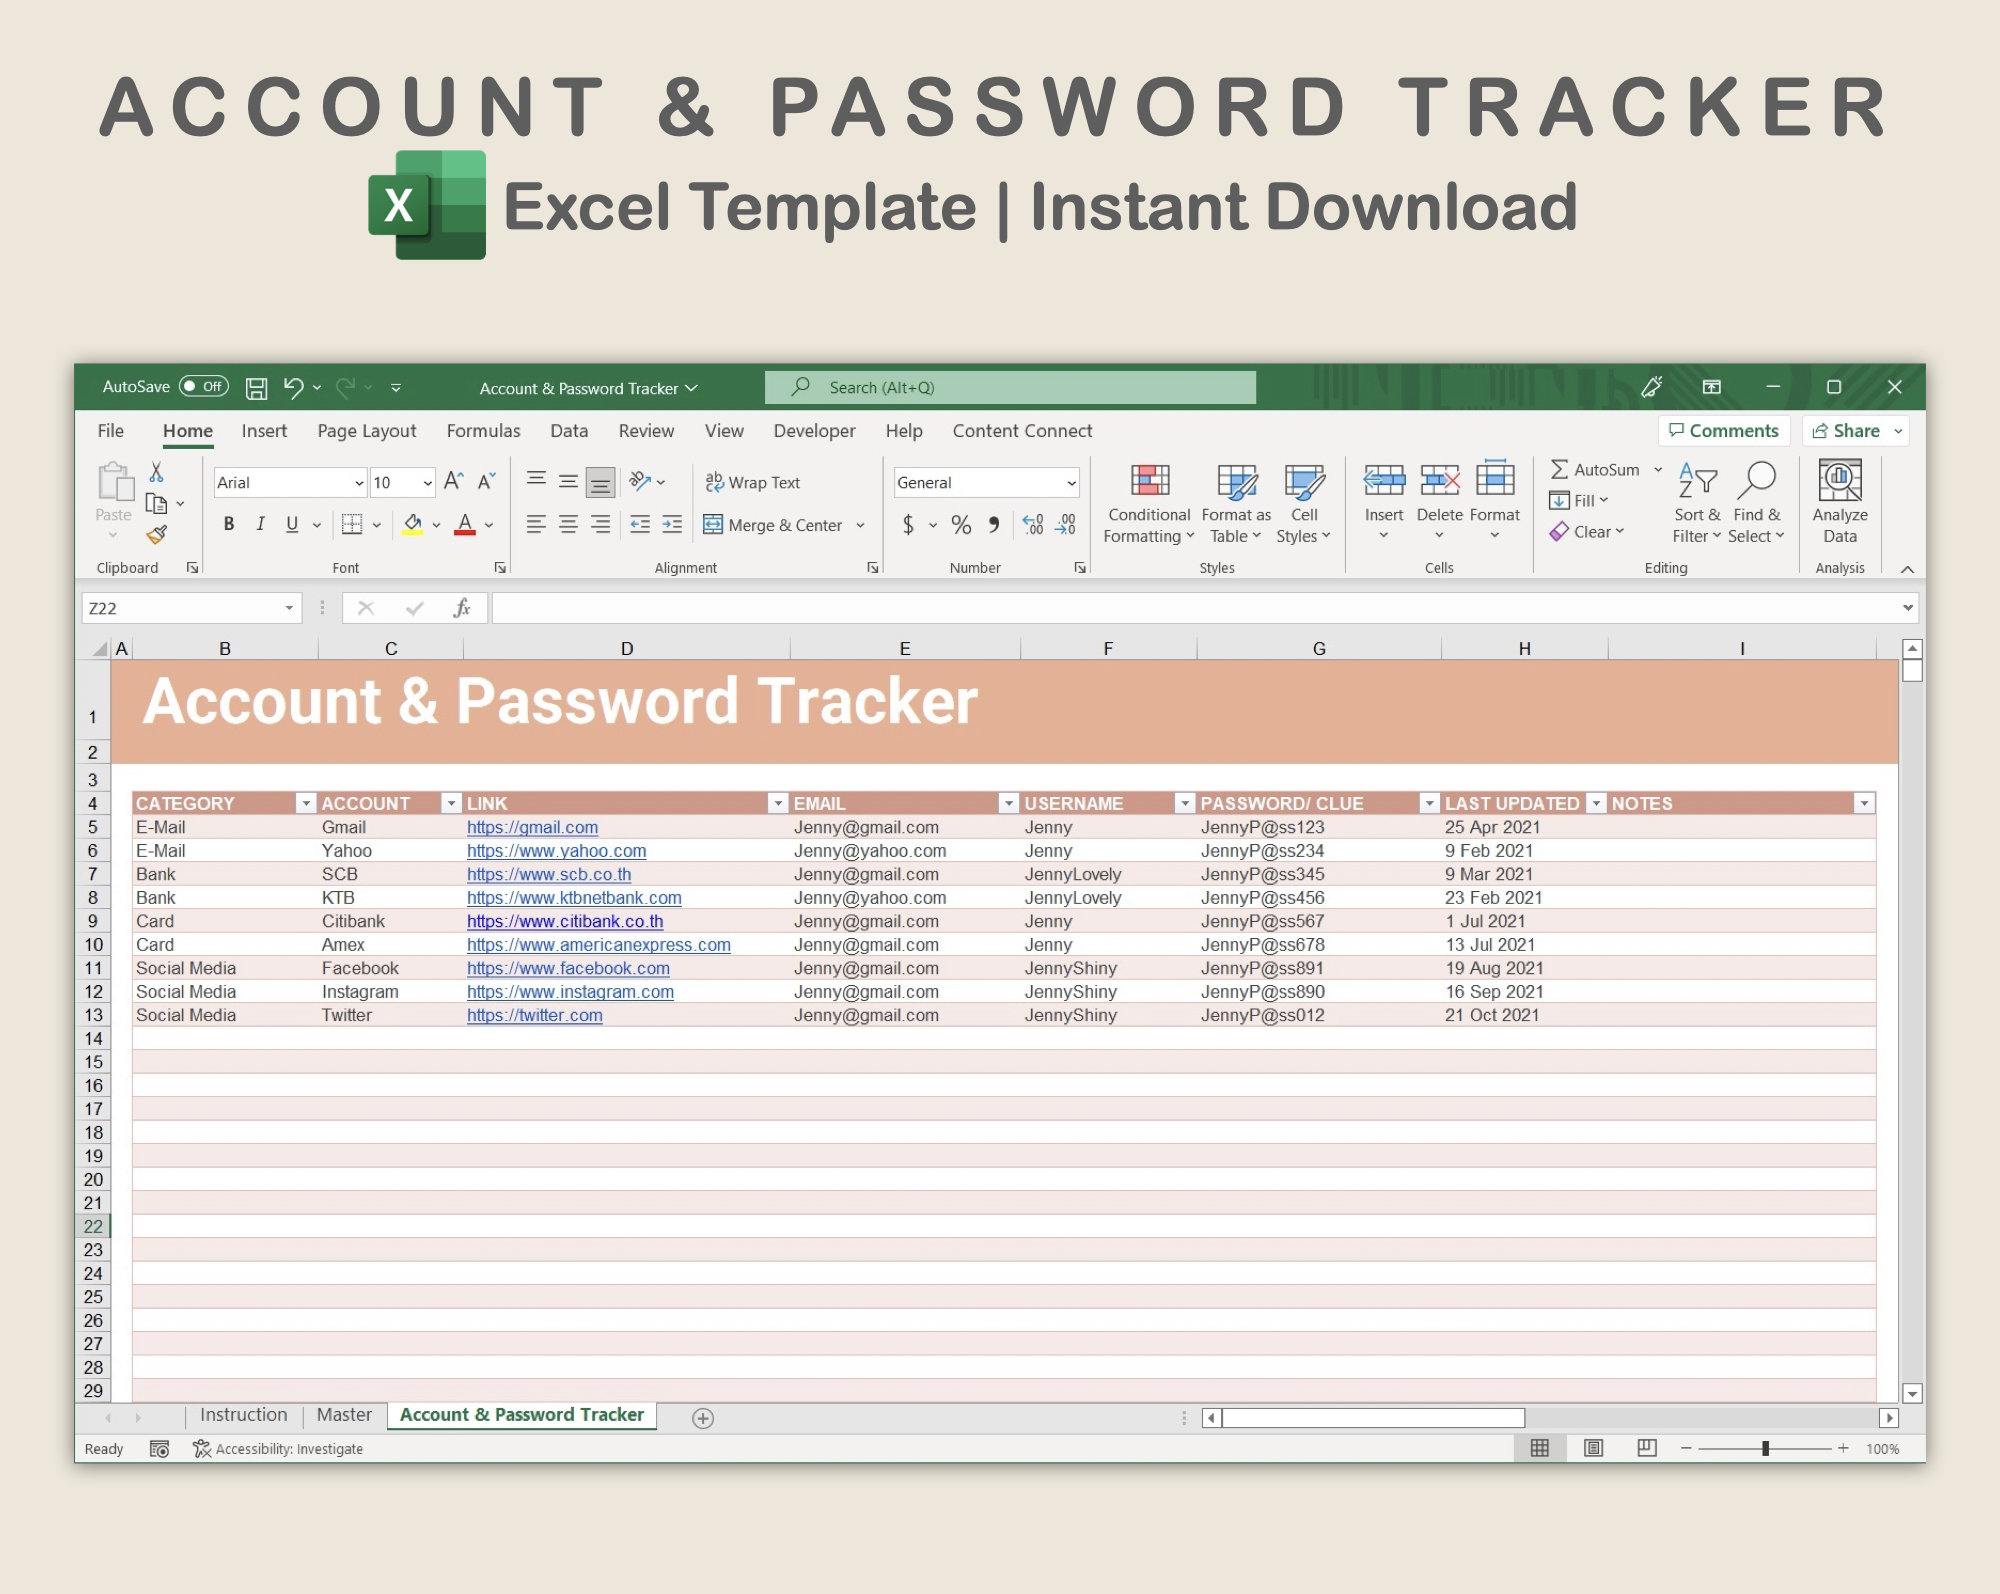Image resolution: width=2000 pixels, height=1594 pixels.
Task: Open the https://gmail.com link
Action: click(x=532, y=827)
